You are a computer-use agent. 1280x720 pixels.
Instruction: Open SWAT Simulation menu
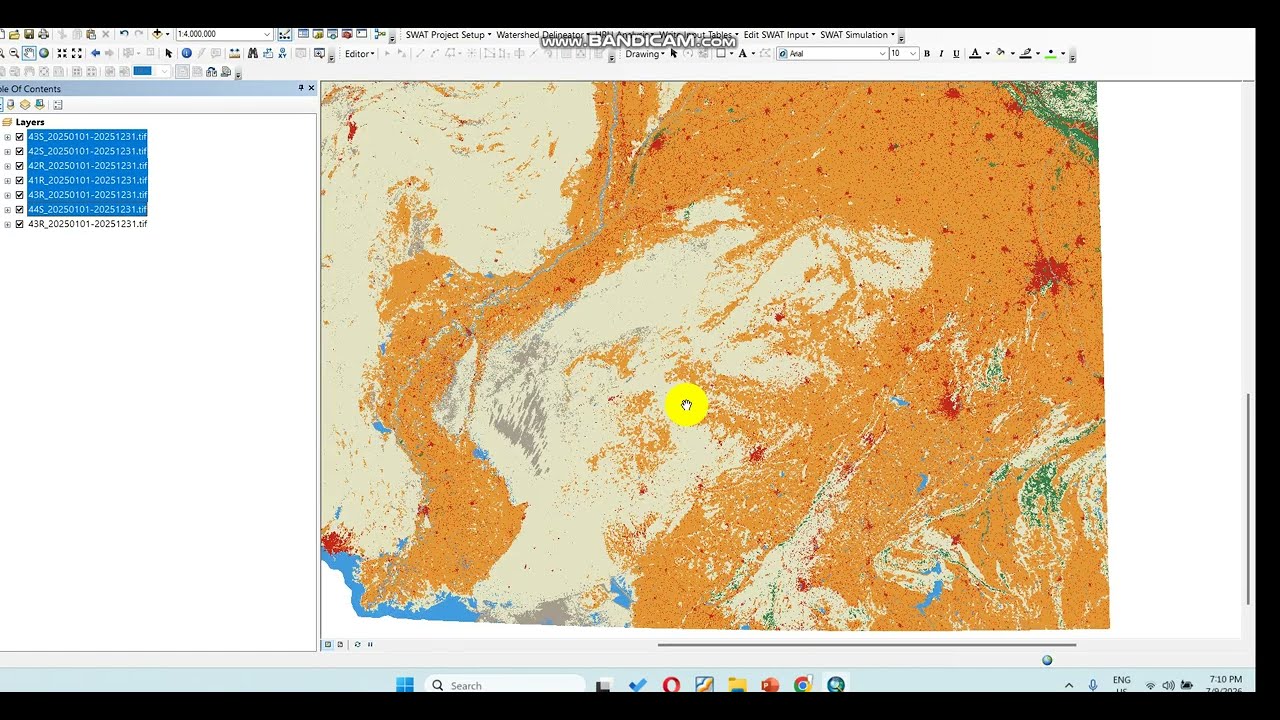coord(856,35)
